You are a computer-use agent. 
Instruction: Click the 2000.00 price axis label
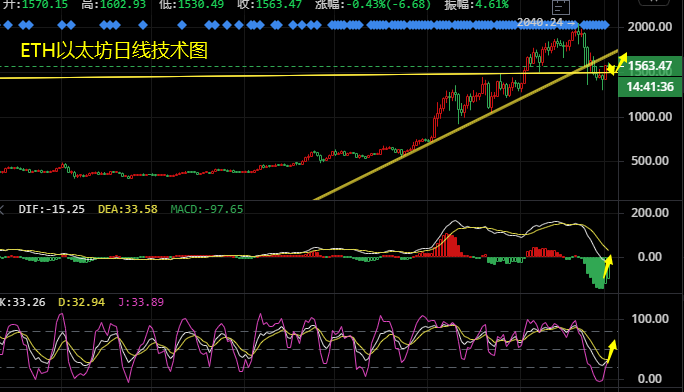[650, 27]
